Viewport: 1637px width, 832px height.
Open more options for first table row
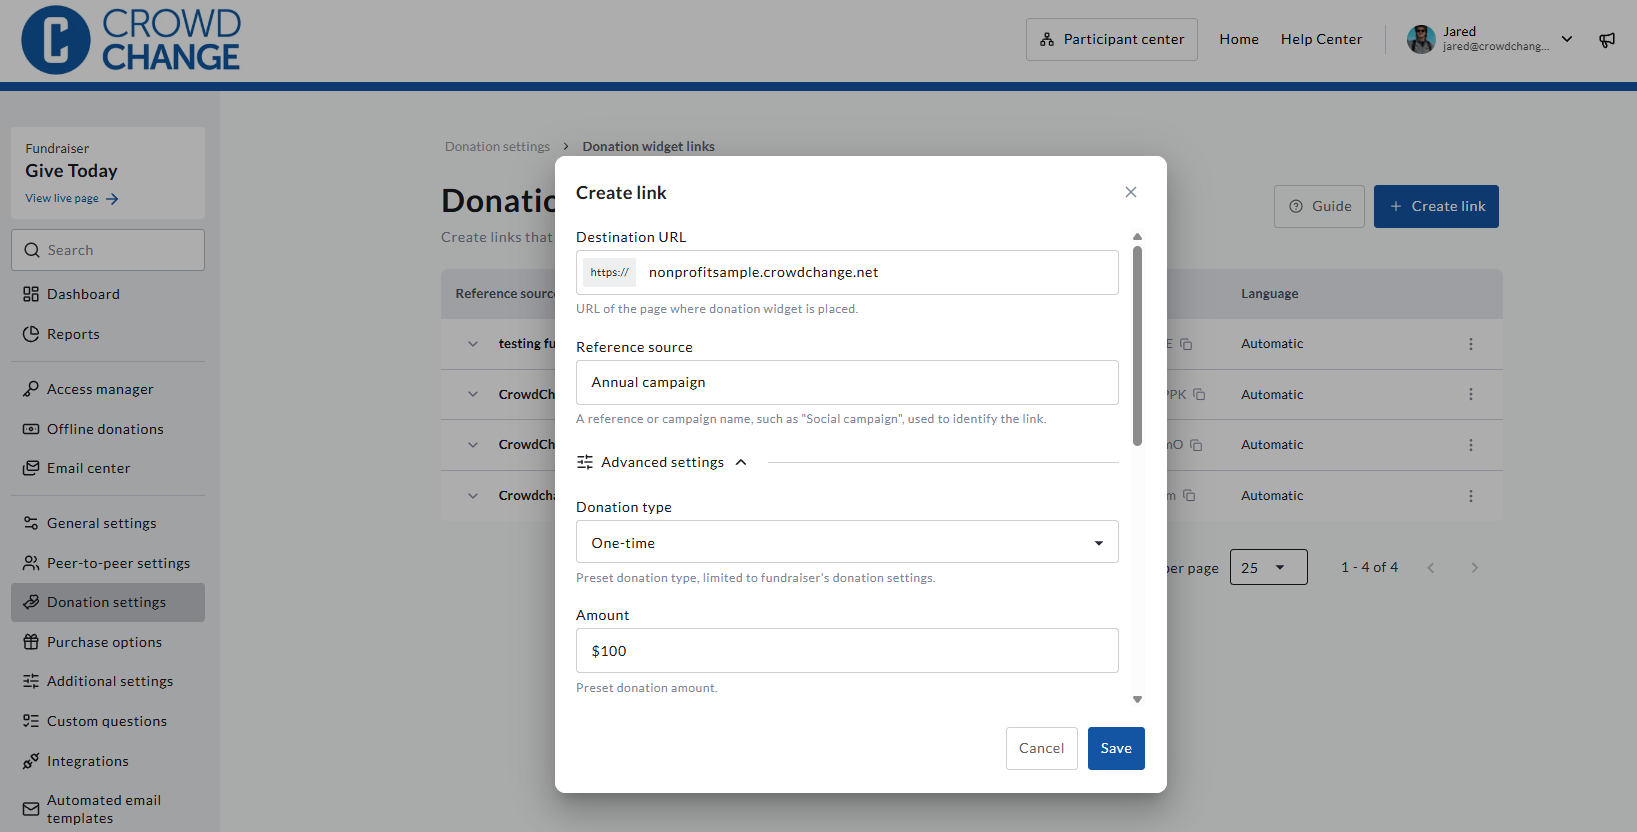(x=1470, y=344)
